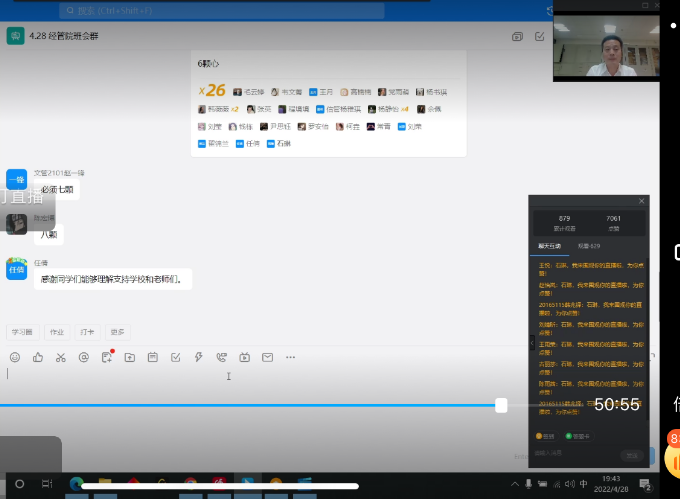The height and width of the screenshot is (500, 680).
Task: Click the thumbs-up like icon
Action: click(38, 357)
